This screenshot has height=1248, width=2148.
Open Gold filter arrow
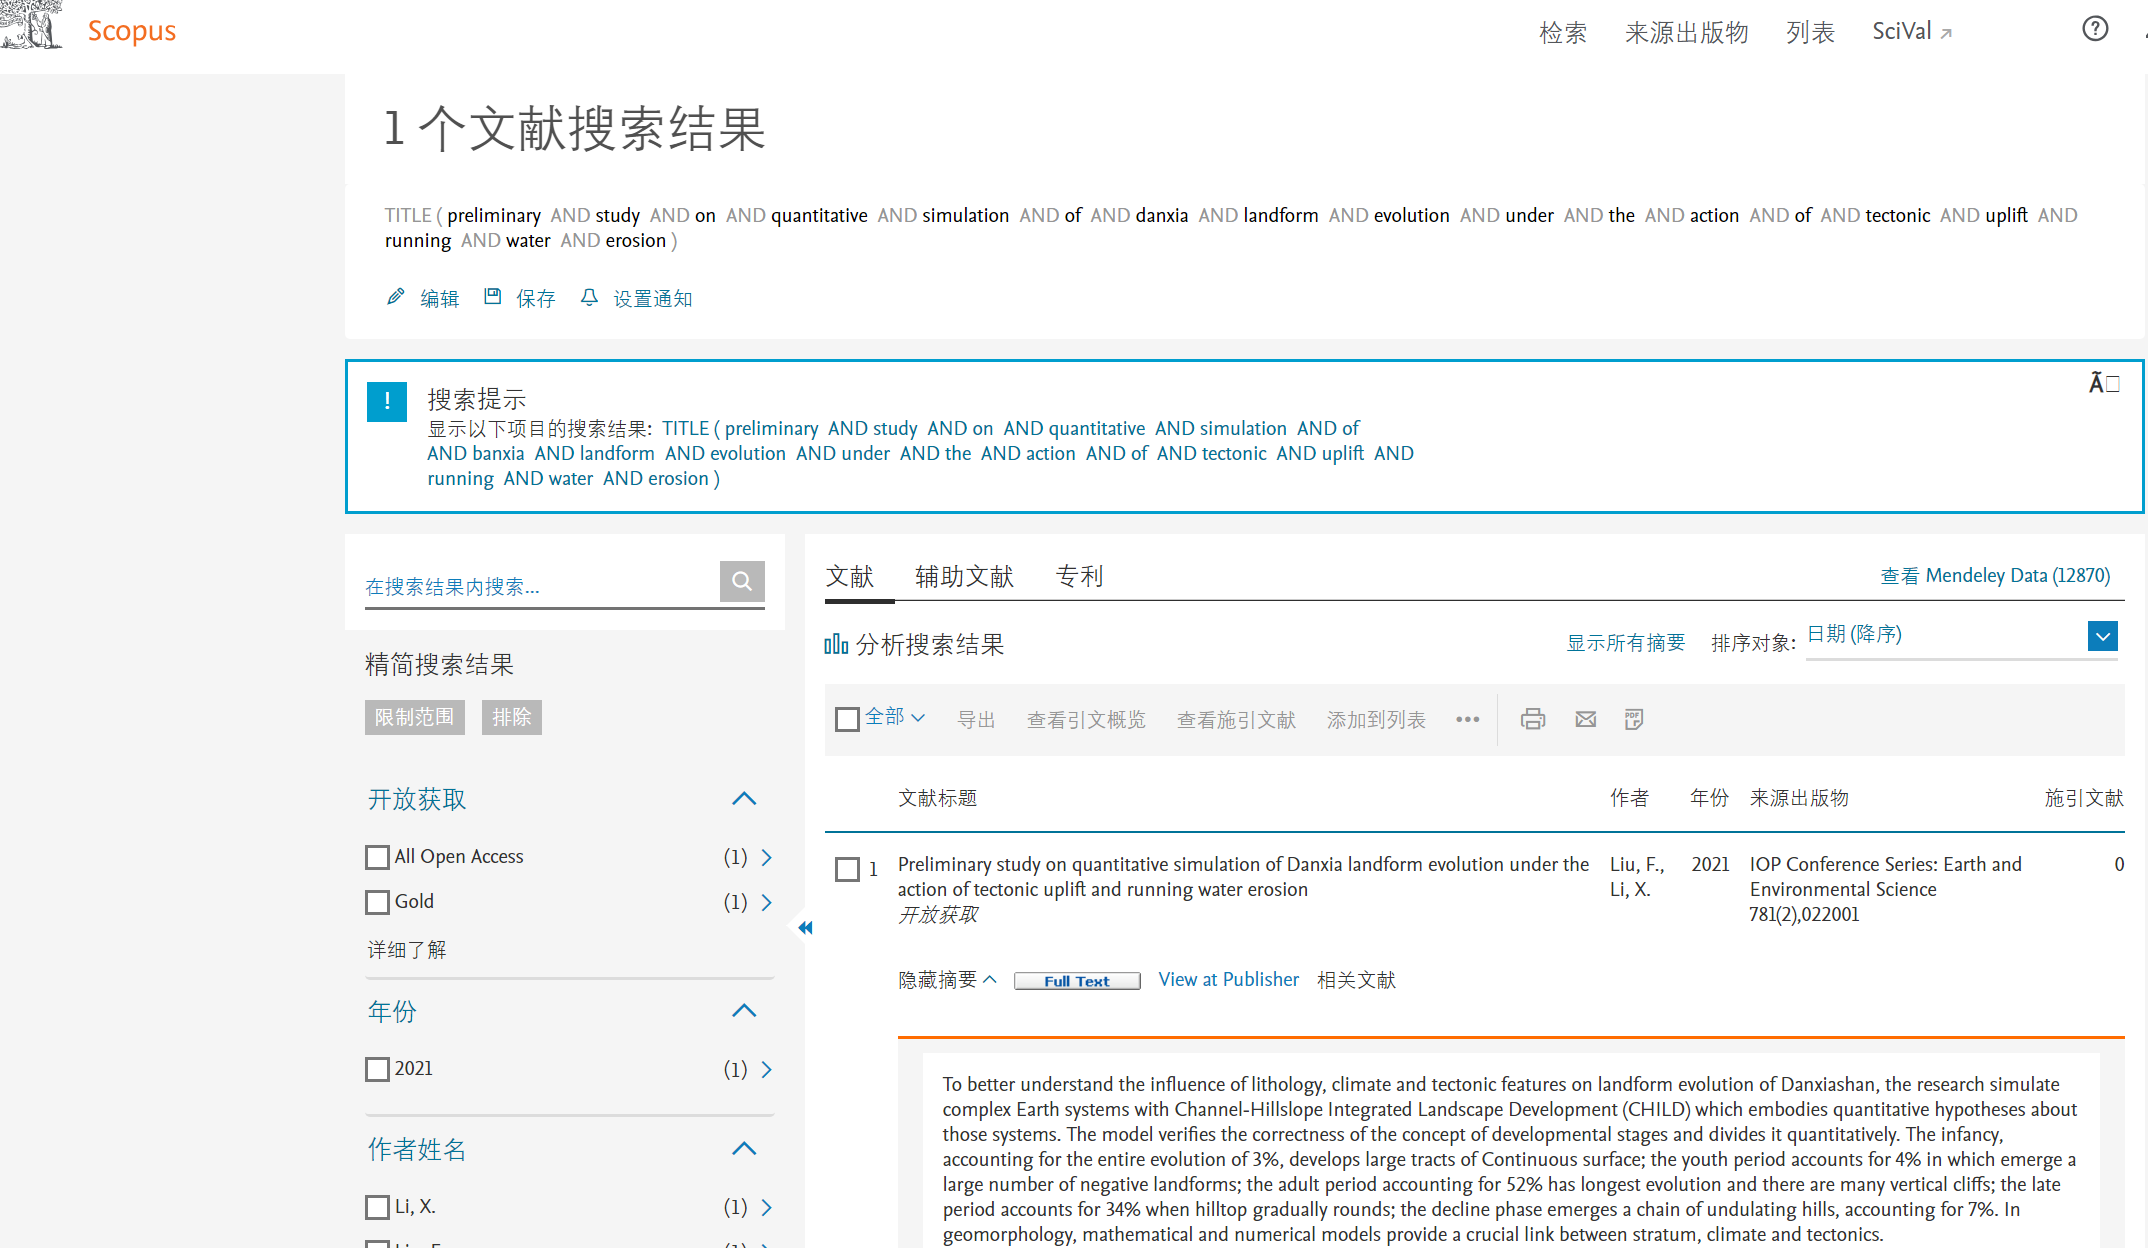tap(767, 902)
